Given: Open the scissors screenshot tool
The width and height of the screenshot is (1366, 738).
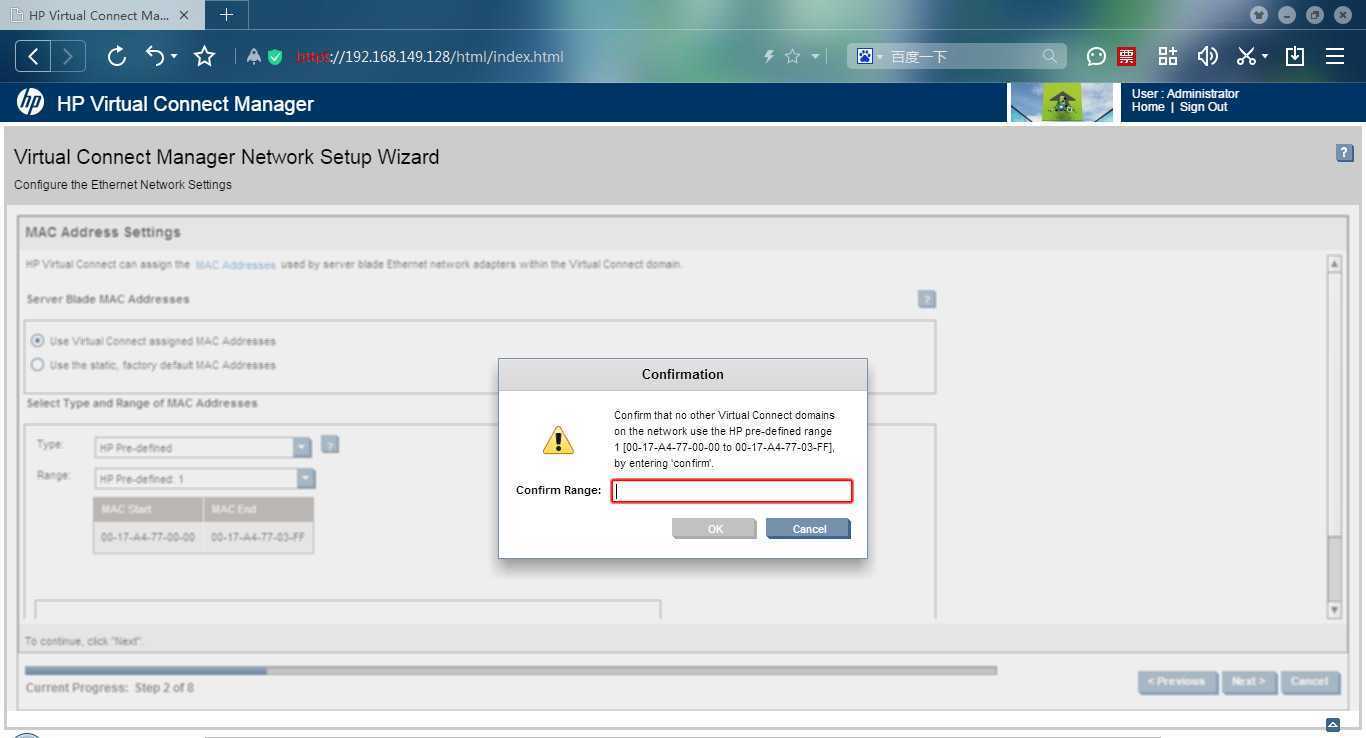Looking at the screenshot, I should point(1246,56).
